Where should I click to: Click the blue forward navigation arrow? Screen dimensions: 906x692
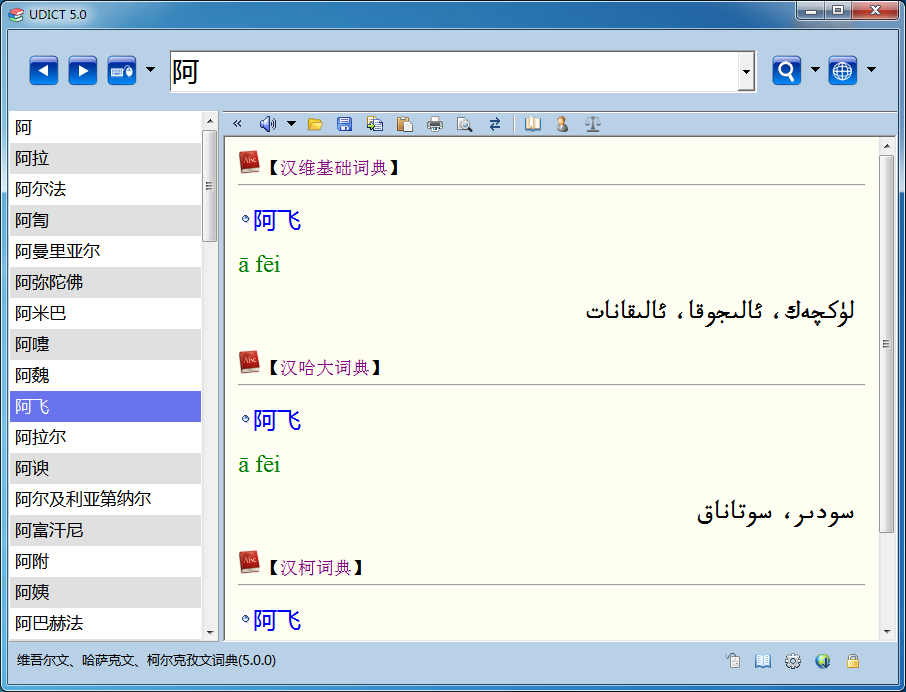pos(83,71)
